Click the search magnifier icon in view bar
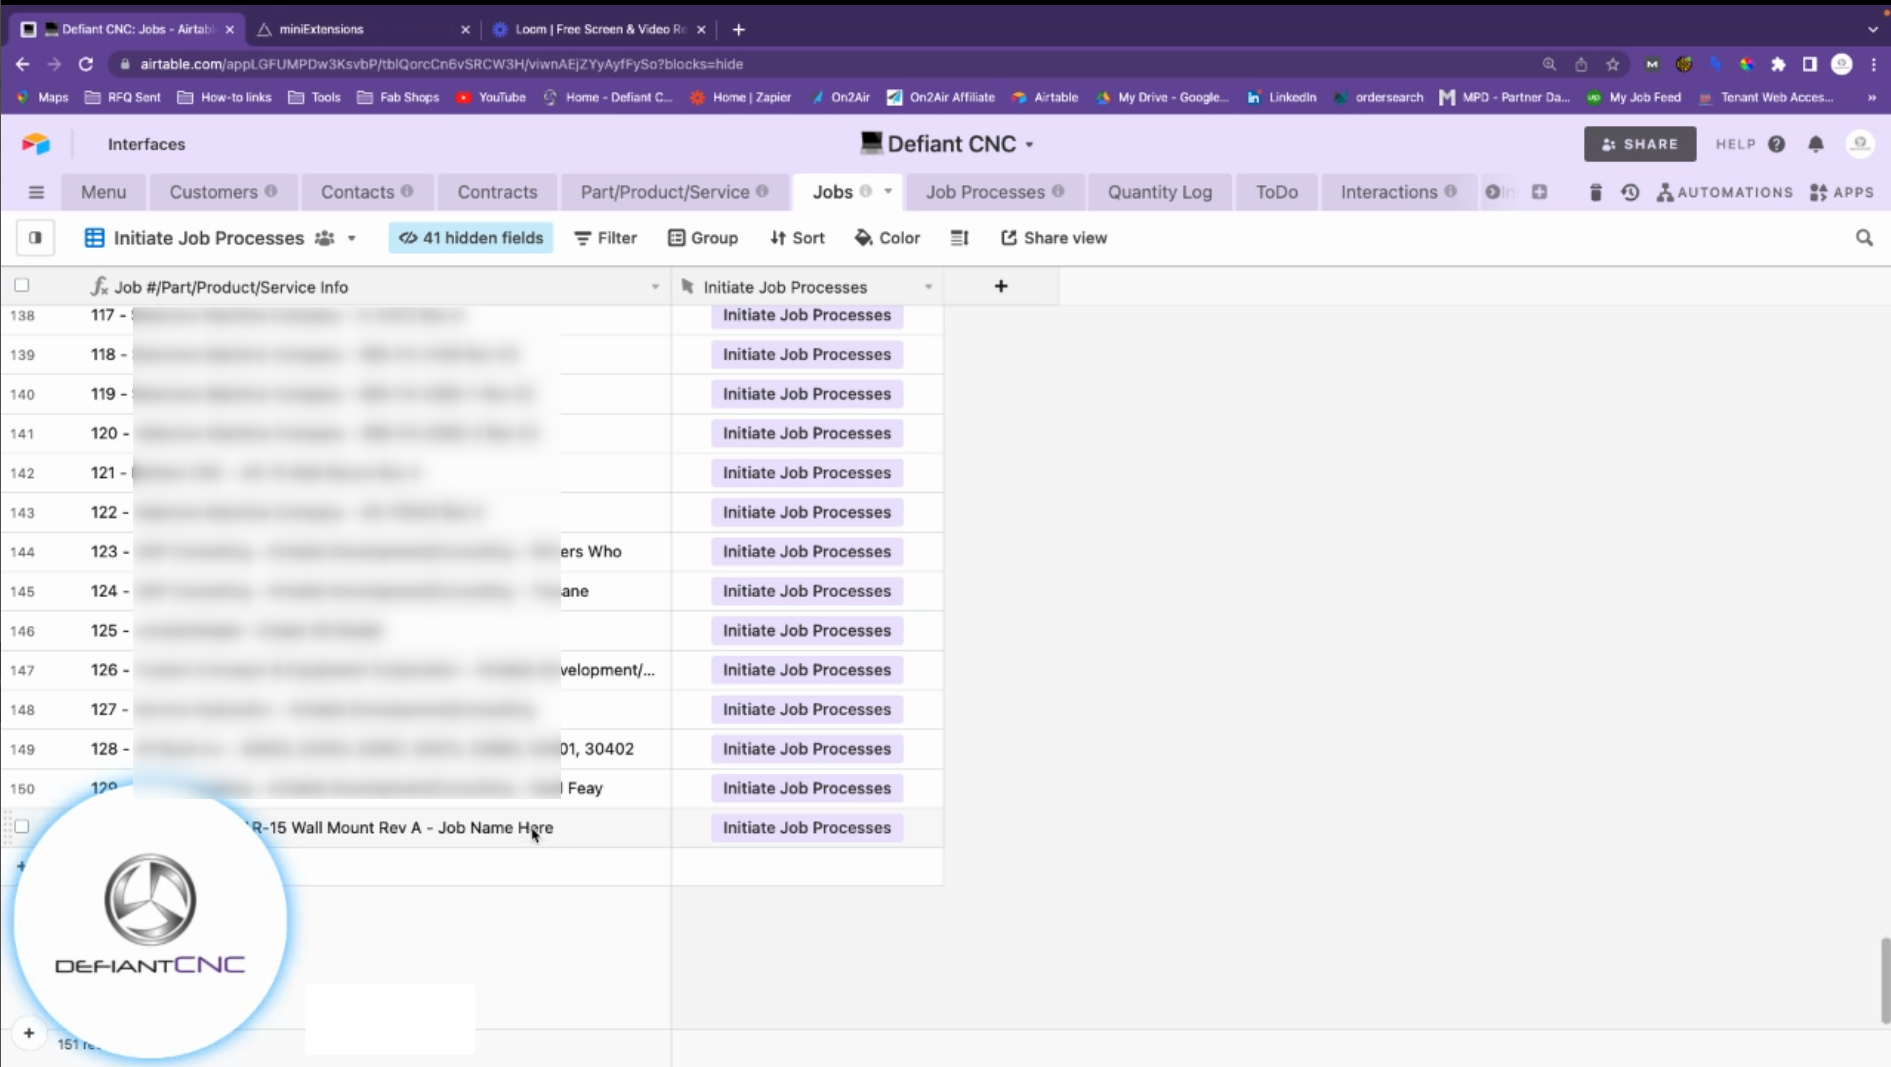 click(x=1864, y=238)
